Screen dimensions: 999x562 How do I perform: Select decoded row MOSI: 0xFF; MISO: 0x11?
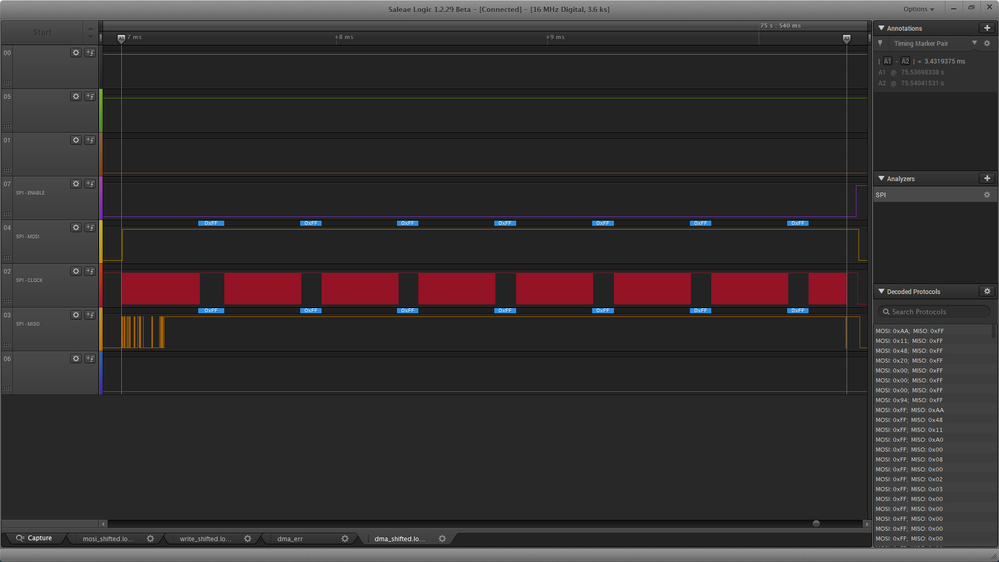933,429
